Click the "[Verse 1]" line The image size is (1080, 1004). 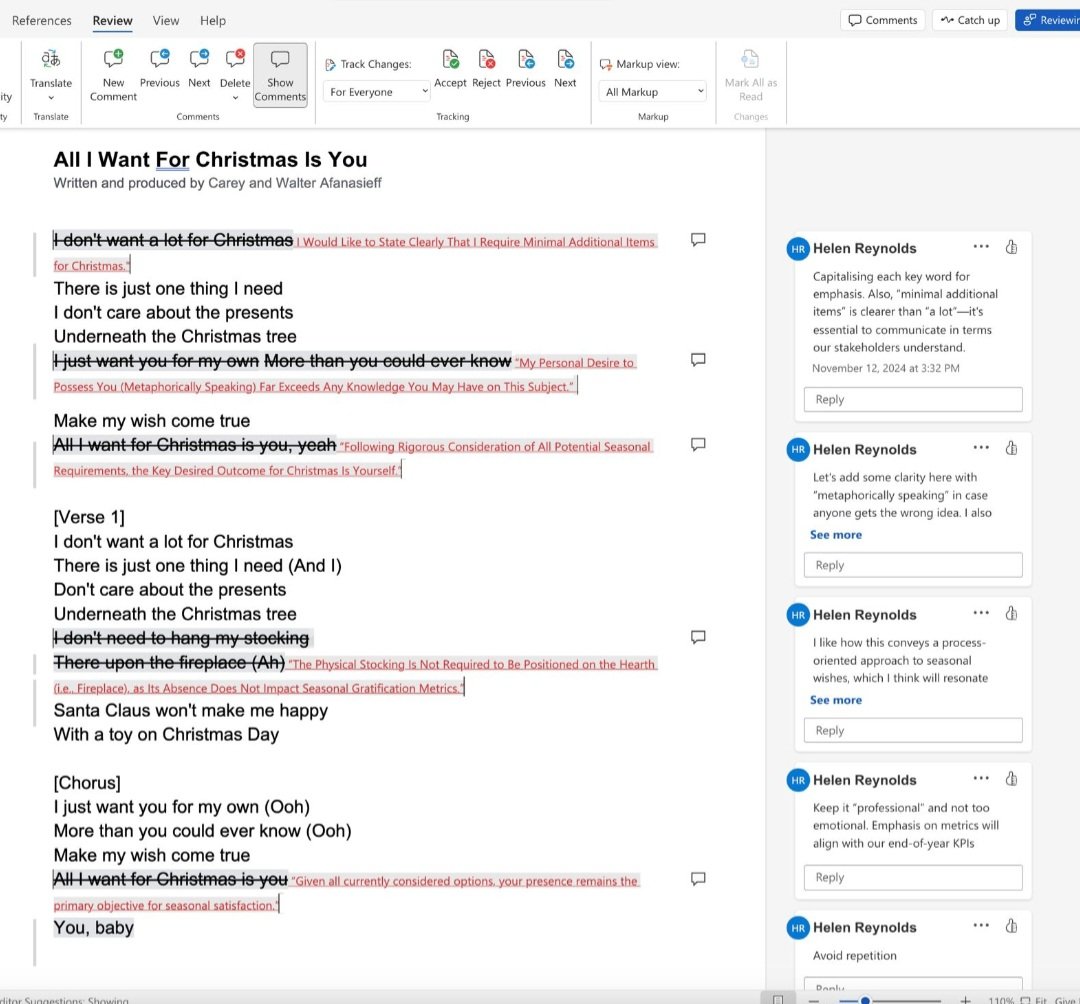[x=89, y=517]
